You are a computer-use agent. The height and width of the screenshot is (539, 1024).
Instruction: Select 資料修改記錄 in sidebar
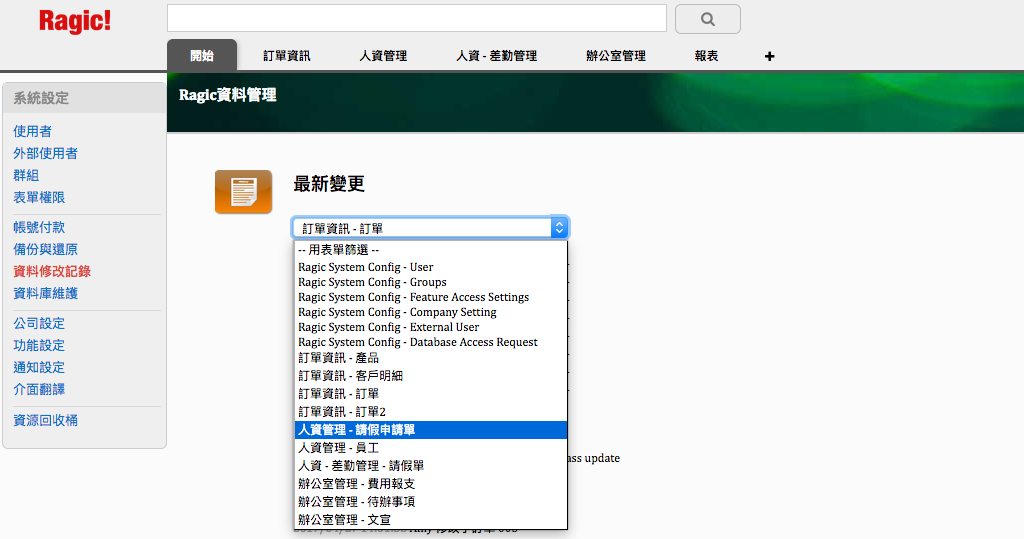coord(52,271)
